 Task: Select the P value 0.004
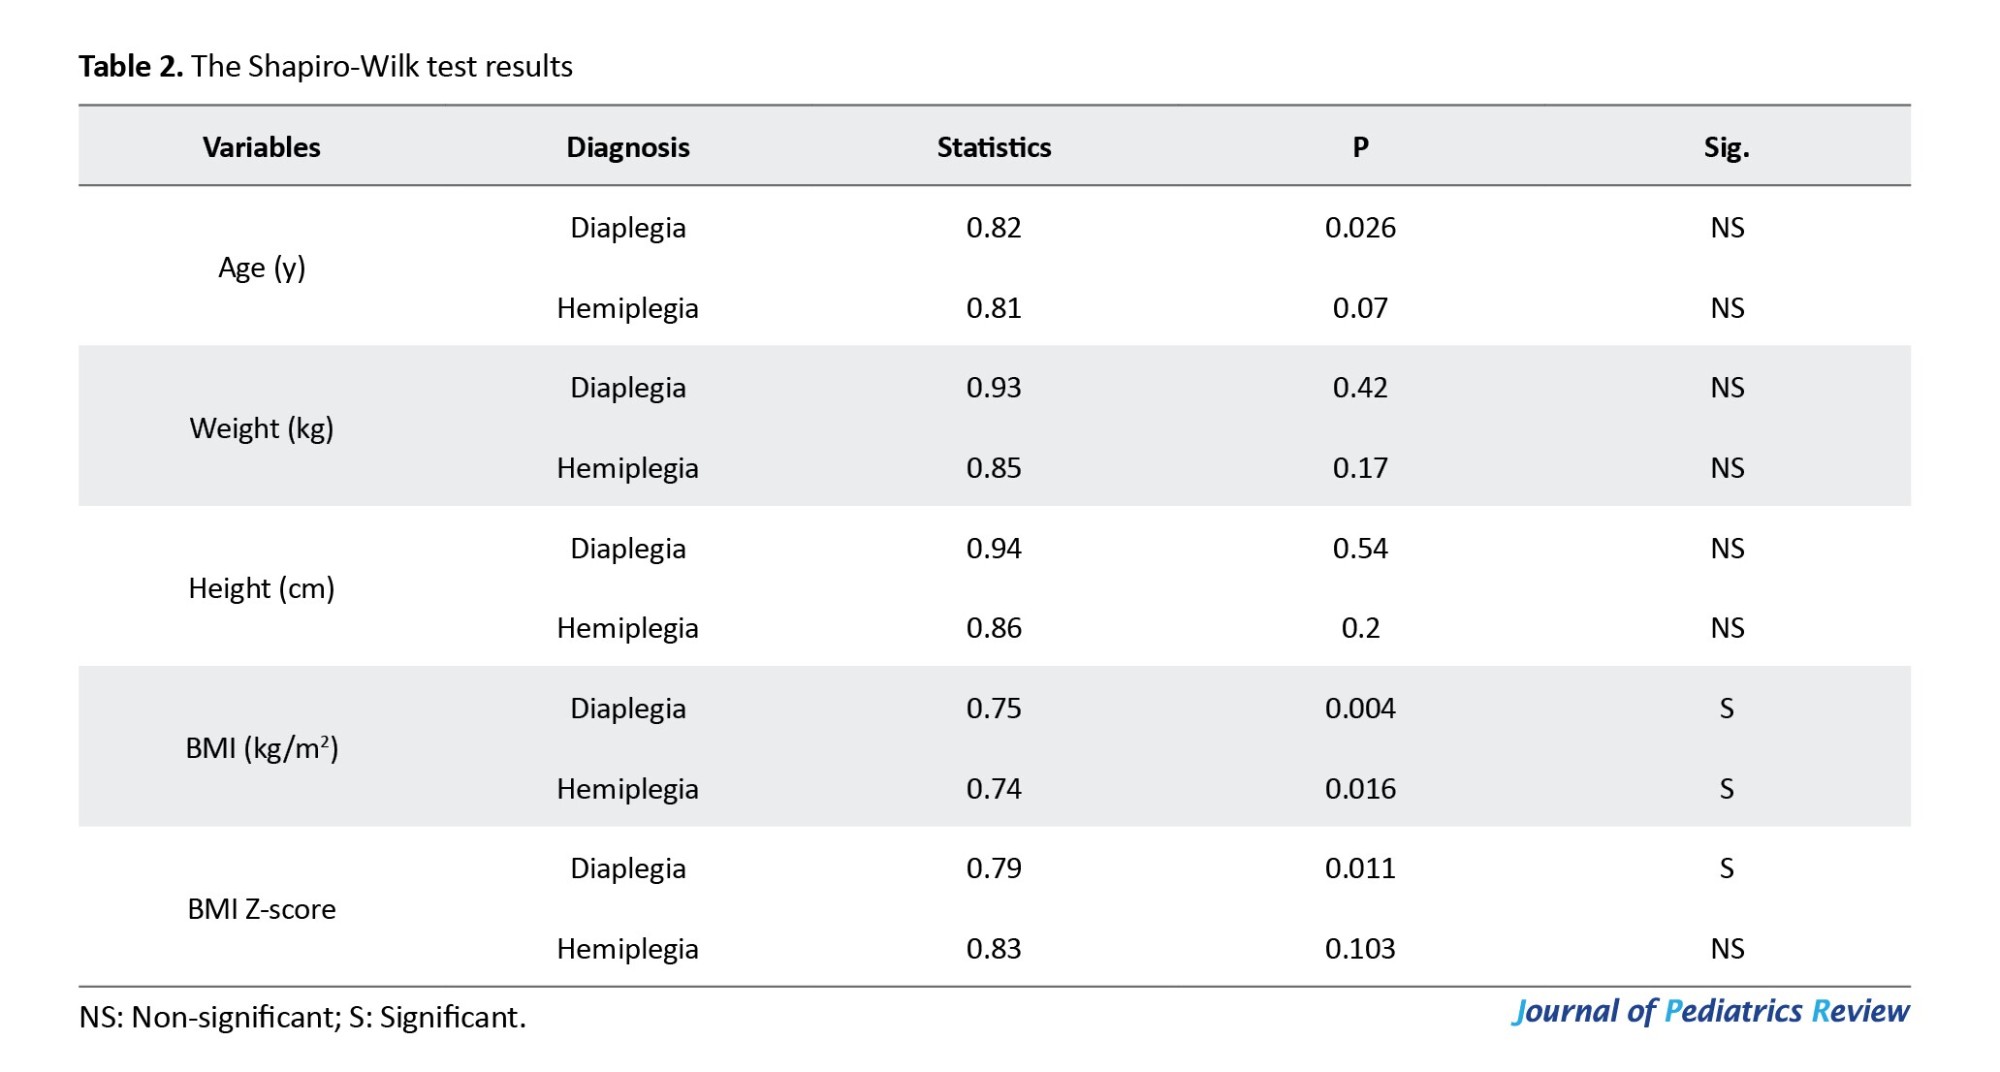coord(1360,708)
